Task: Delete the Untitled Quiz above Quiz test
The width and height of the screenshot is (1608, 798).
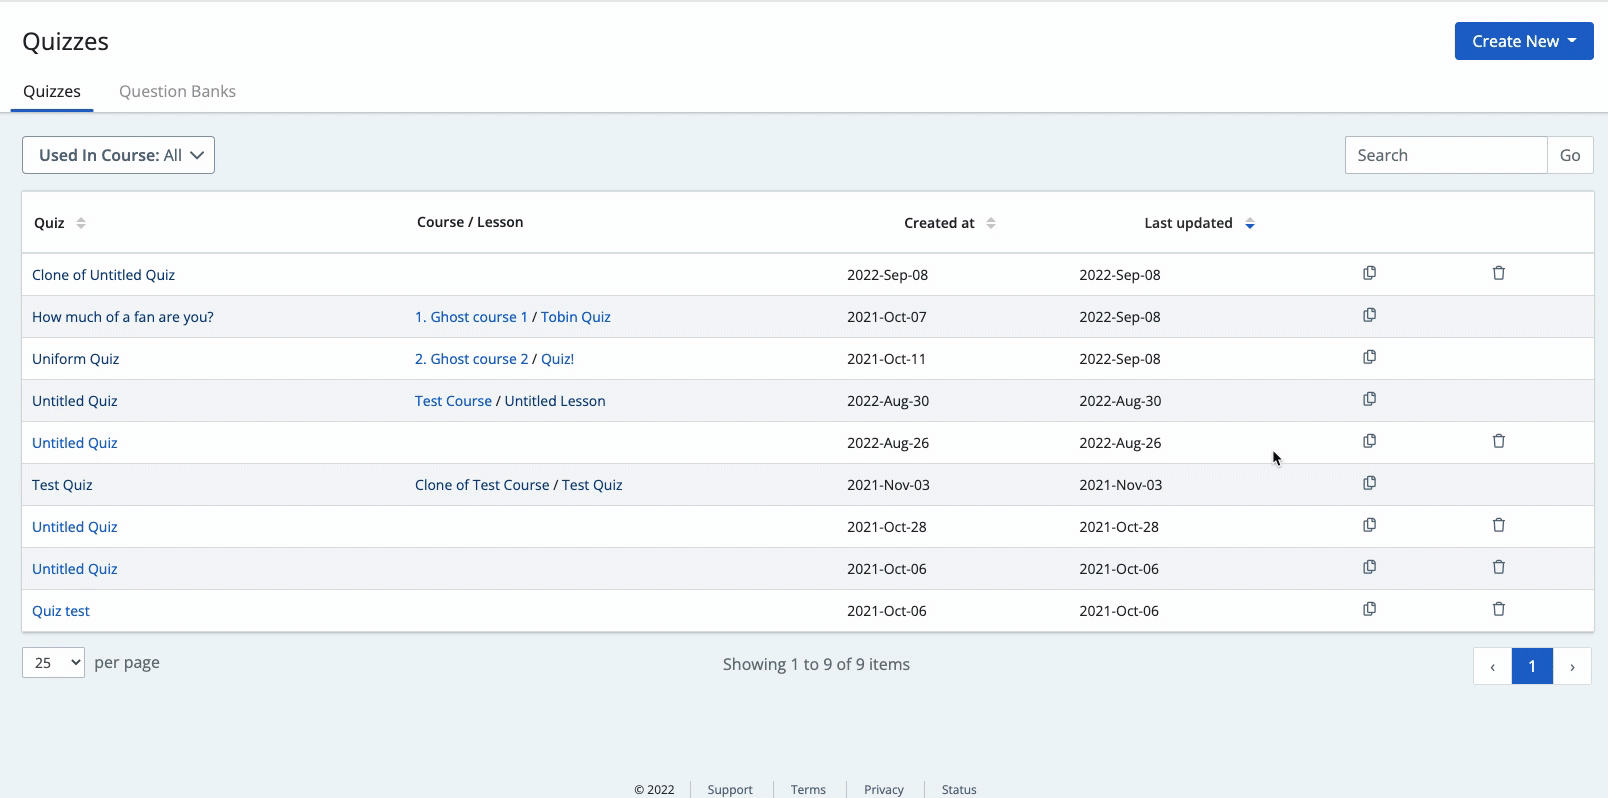Action: click(1498, 567)
